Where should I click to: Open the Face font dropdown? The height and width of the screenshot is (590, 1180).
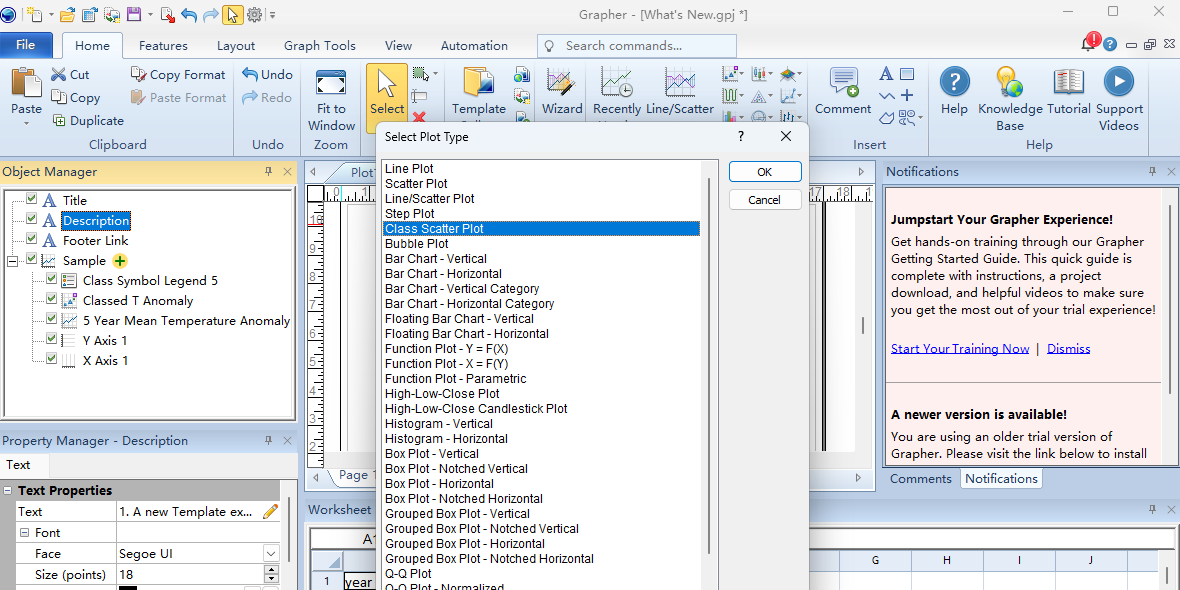[270, 554]
